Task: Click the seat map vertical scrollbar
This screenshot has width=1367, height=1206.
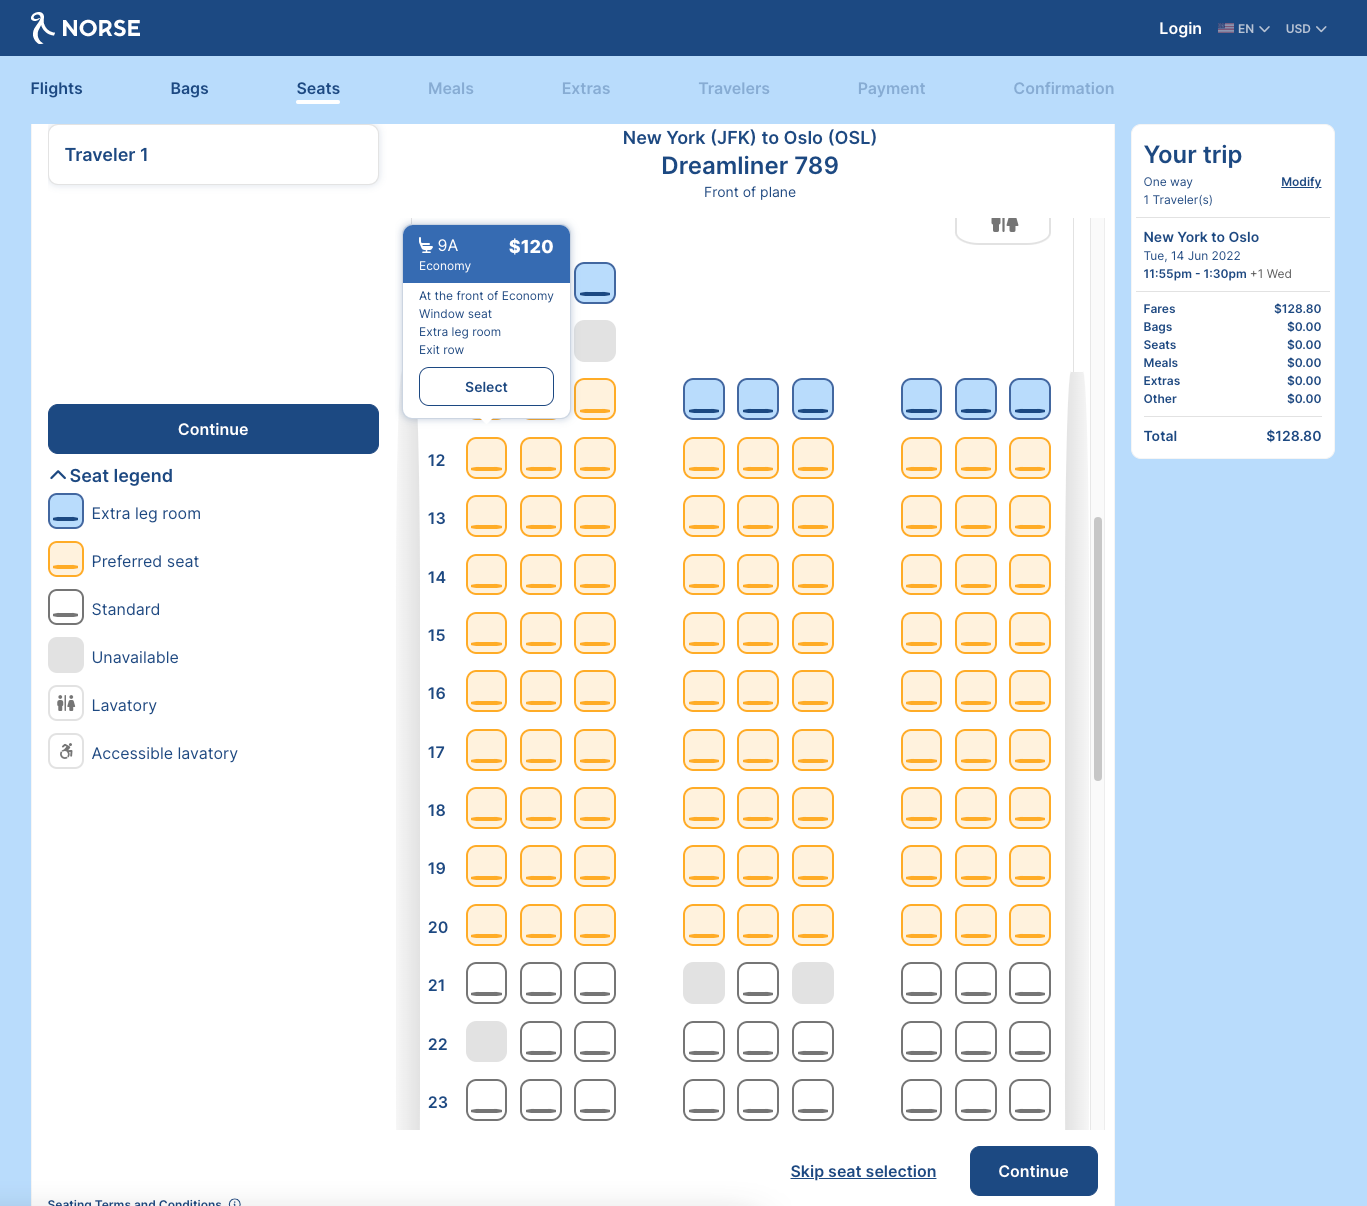Action: coord(1098,648)
